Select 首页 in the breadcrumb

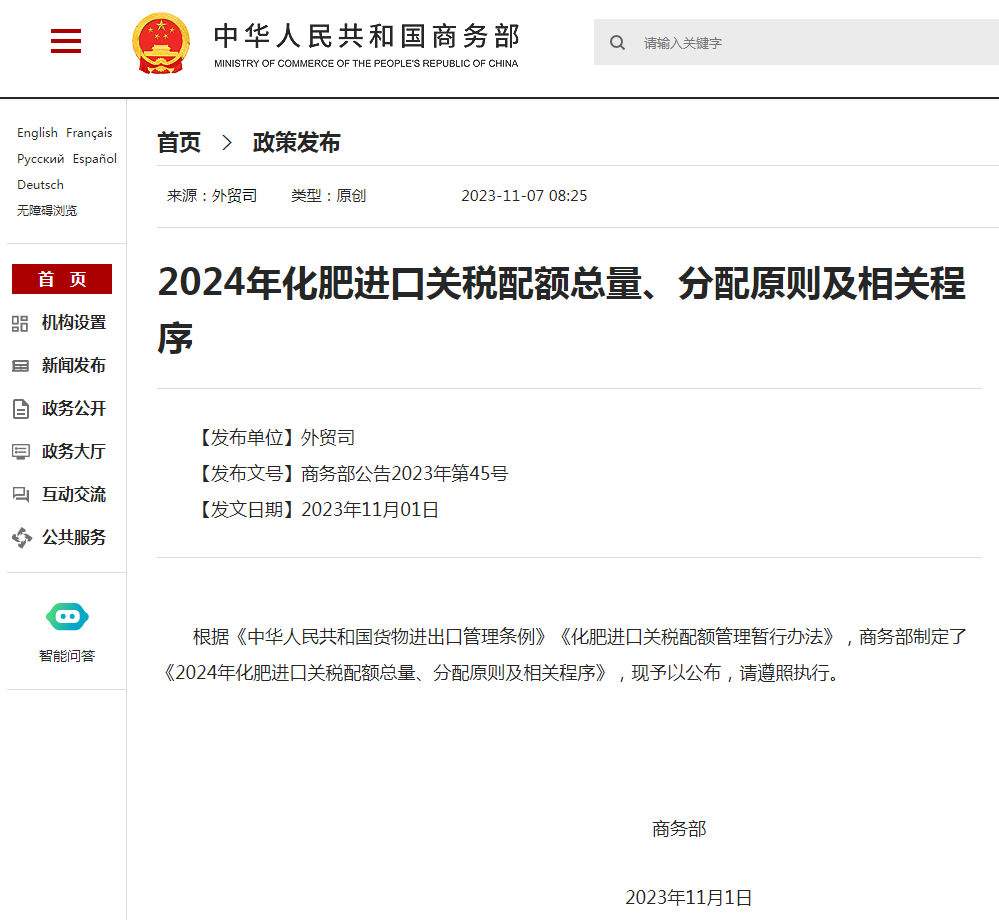[178, 142]
